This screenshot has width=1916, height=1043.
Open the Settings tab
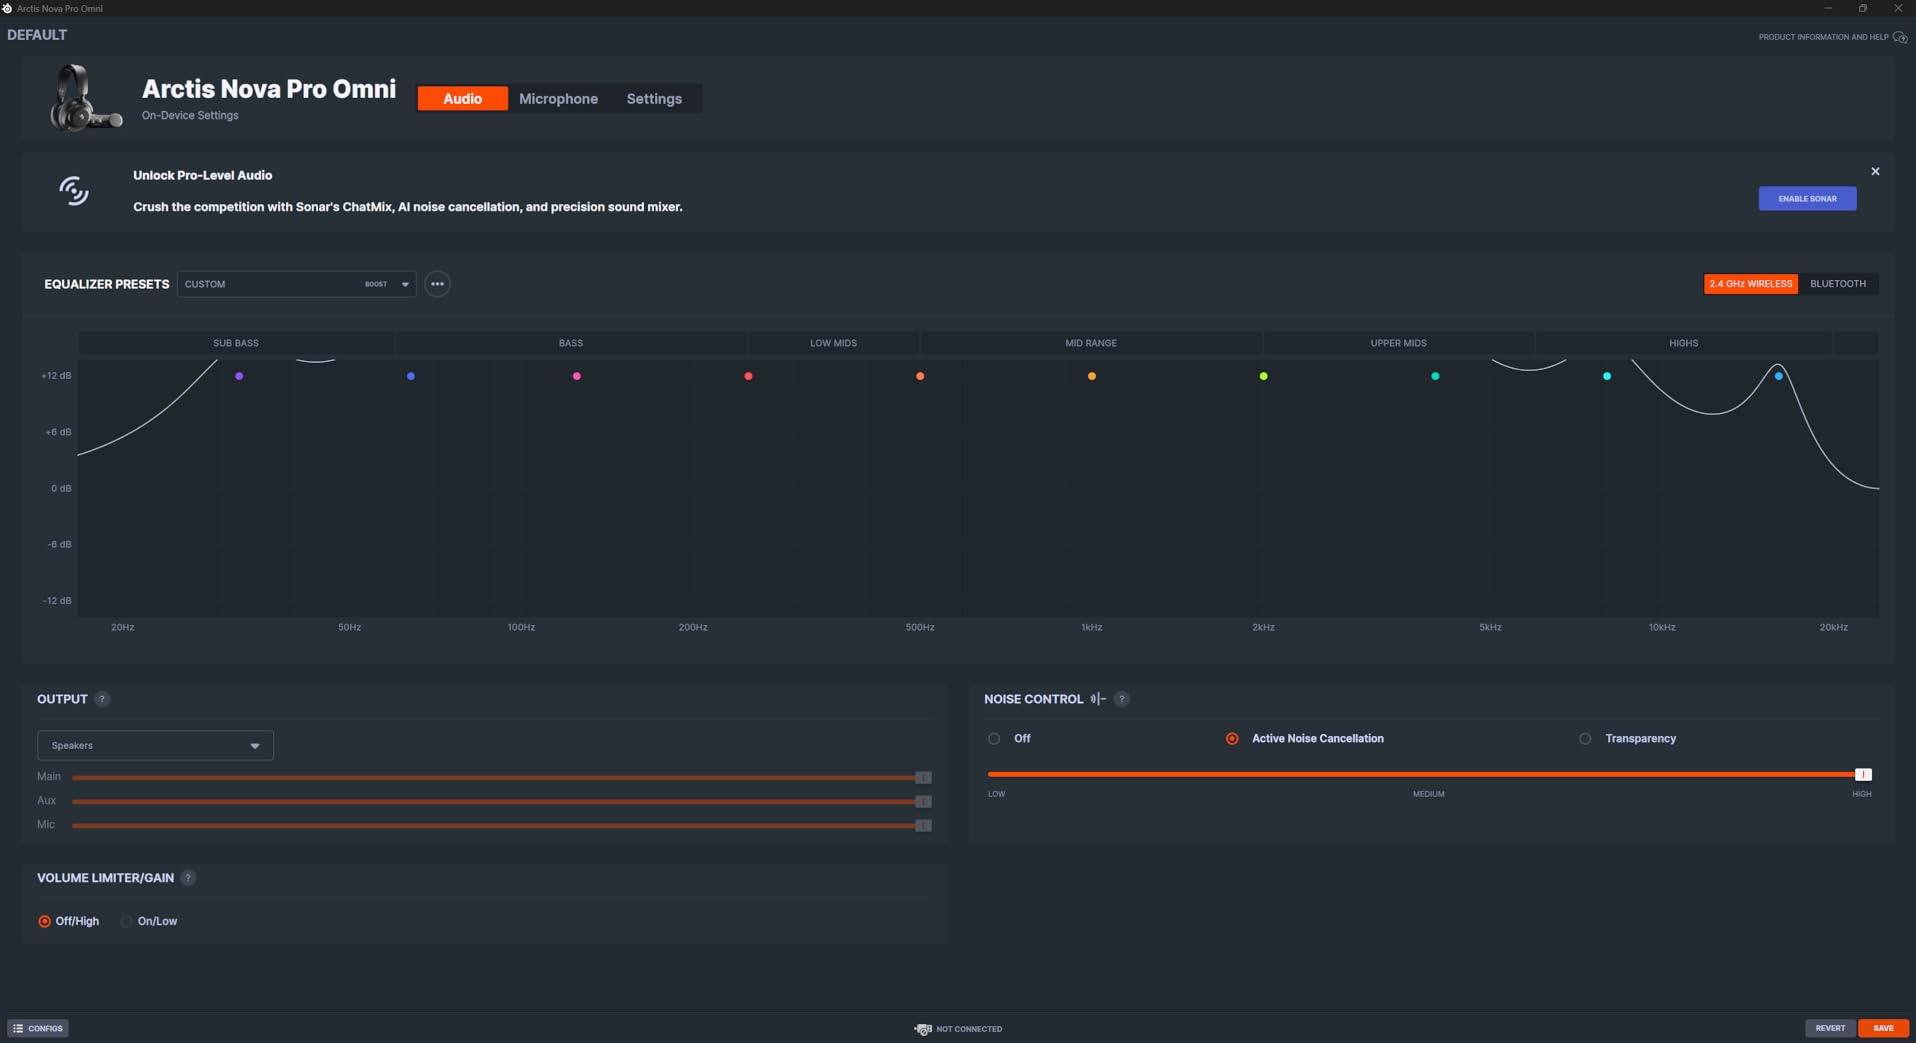pos(654,98)
